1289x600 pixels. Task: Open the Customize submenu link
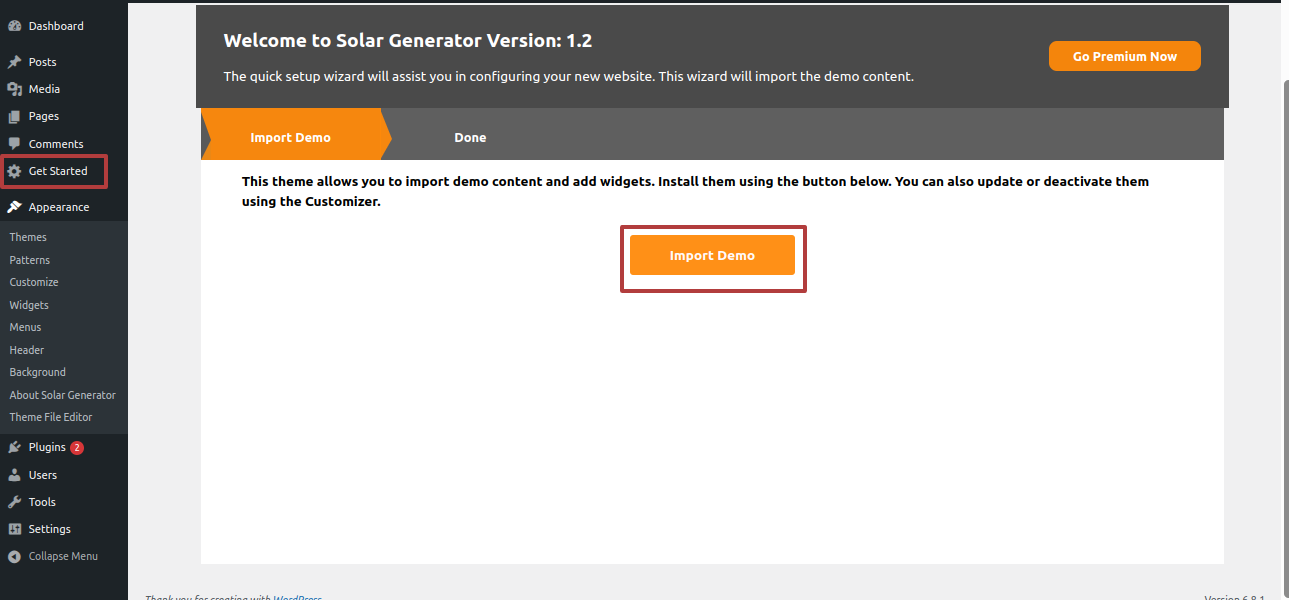tap(34, 282)
